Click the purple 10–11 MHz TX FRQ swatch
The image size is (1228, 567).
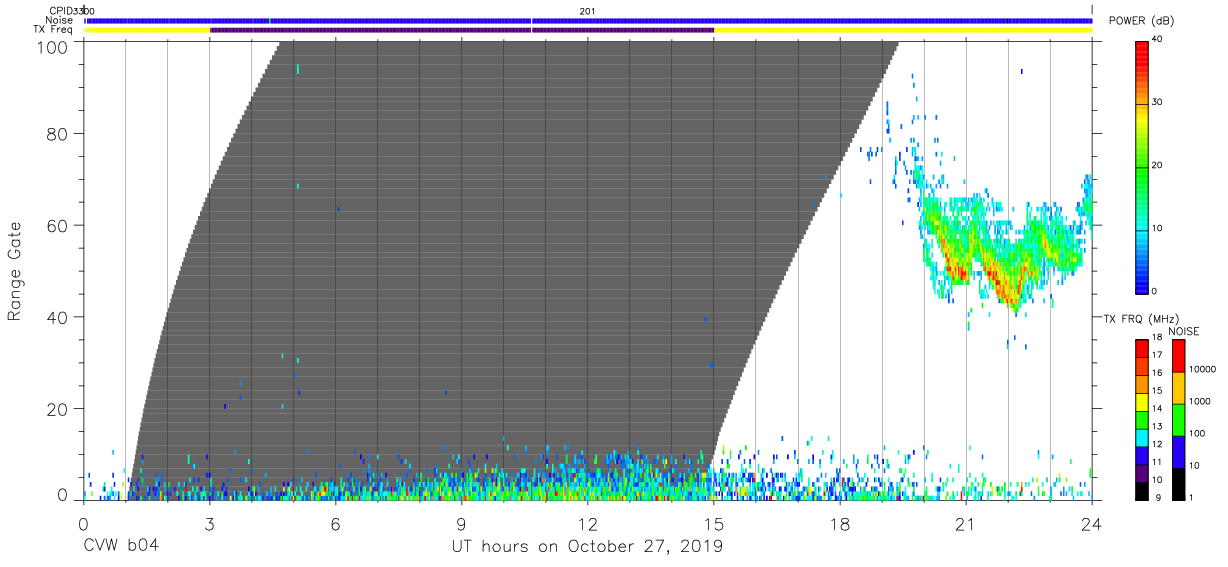1142,473
